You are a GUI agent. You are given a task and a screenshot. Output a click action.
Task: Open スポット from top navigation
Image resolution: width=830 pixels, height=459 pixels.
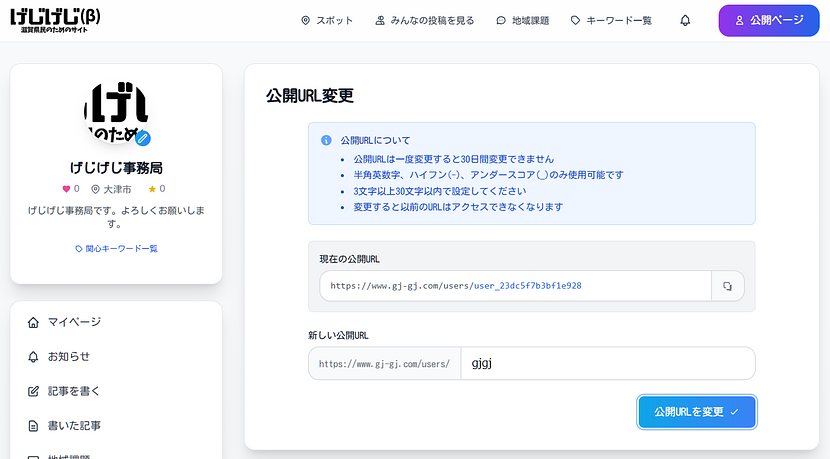326,20
